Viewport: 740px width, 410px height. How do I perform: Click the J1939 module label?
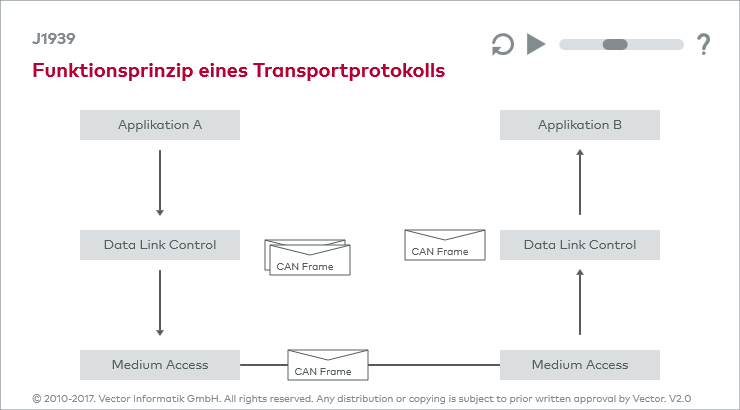coord(54,39)
